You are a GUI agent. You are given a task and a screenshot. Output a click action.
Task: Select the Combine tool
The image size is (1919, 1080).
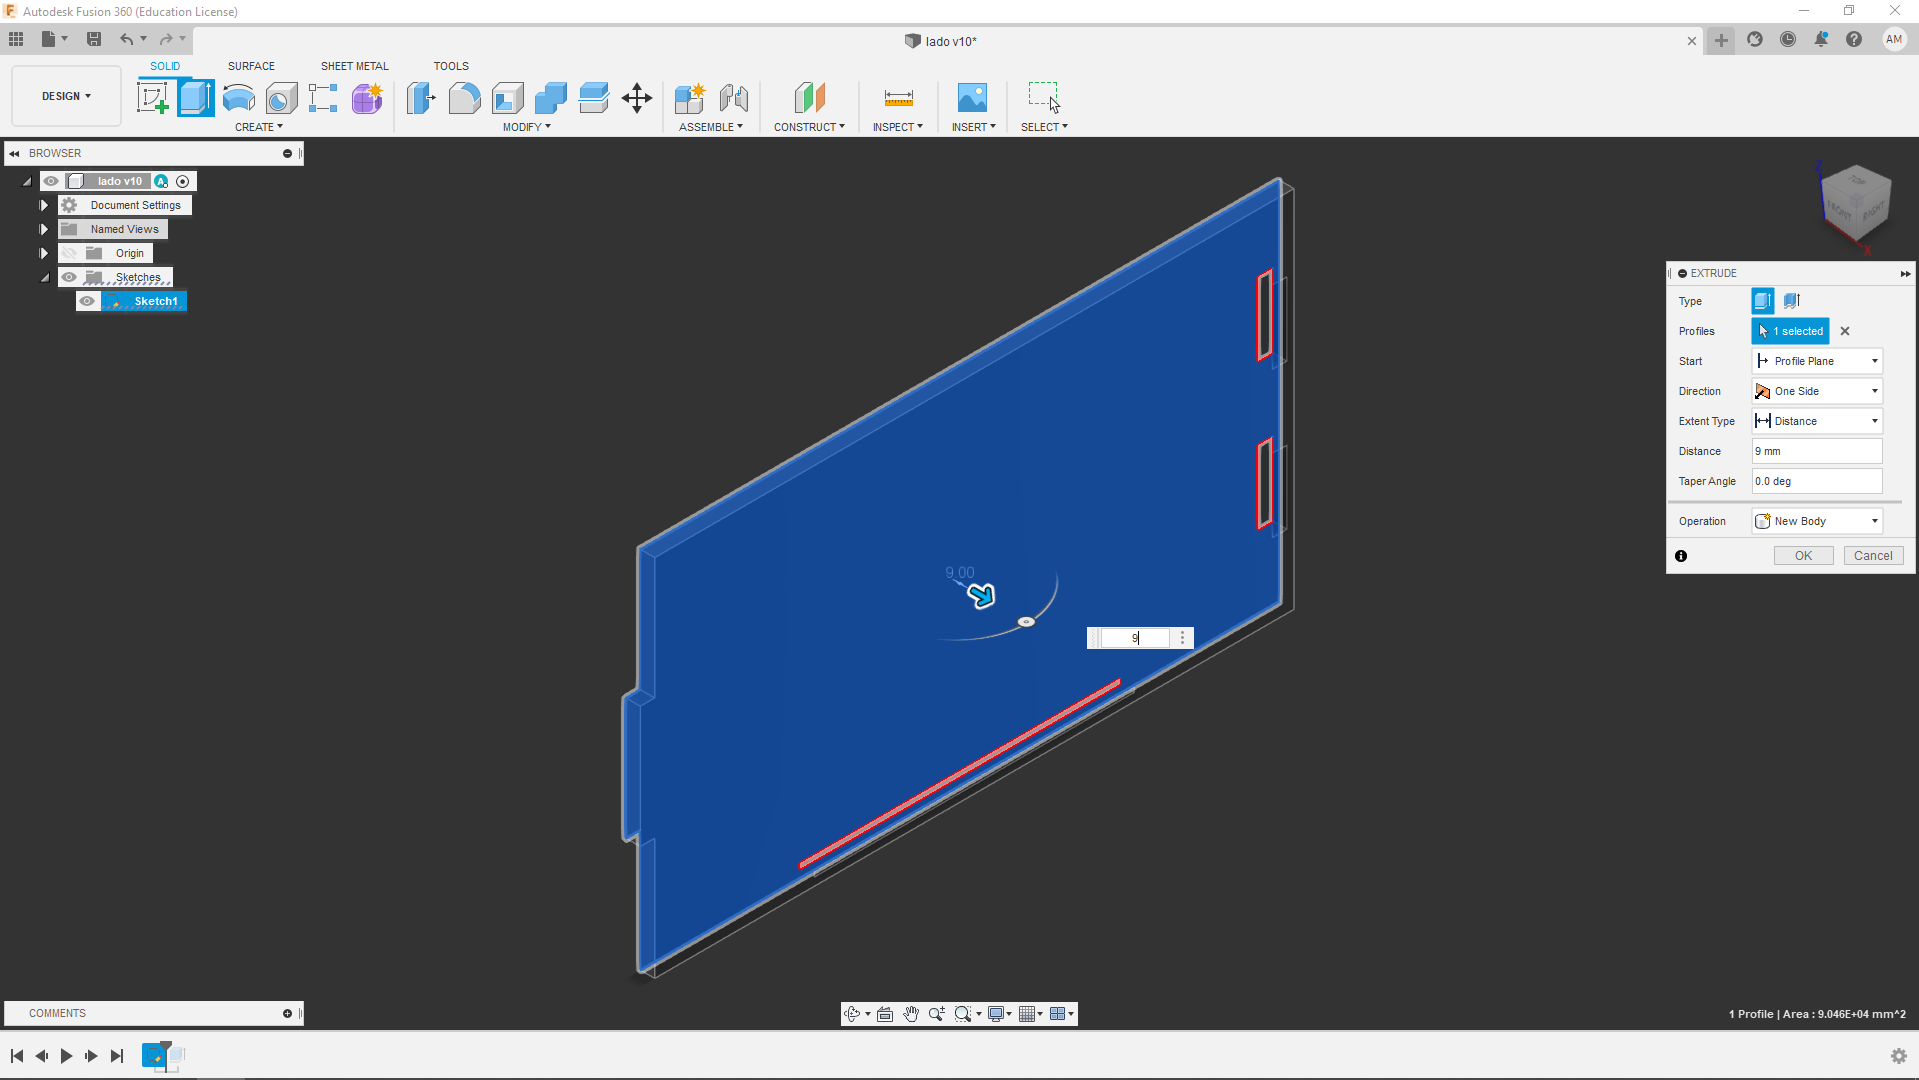[x=551, y=98]
